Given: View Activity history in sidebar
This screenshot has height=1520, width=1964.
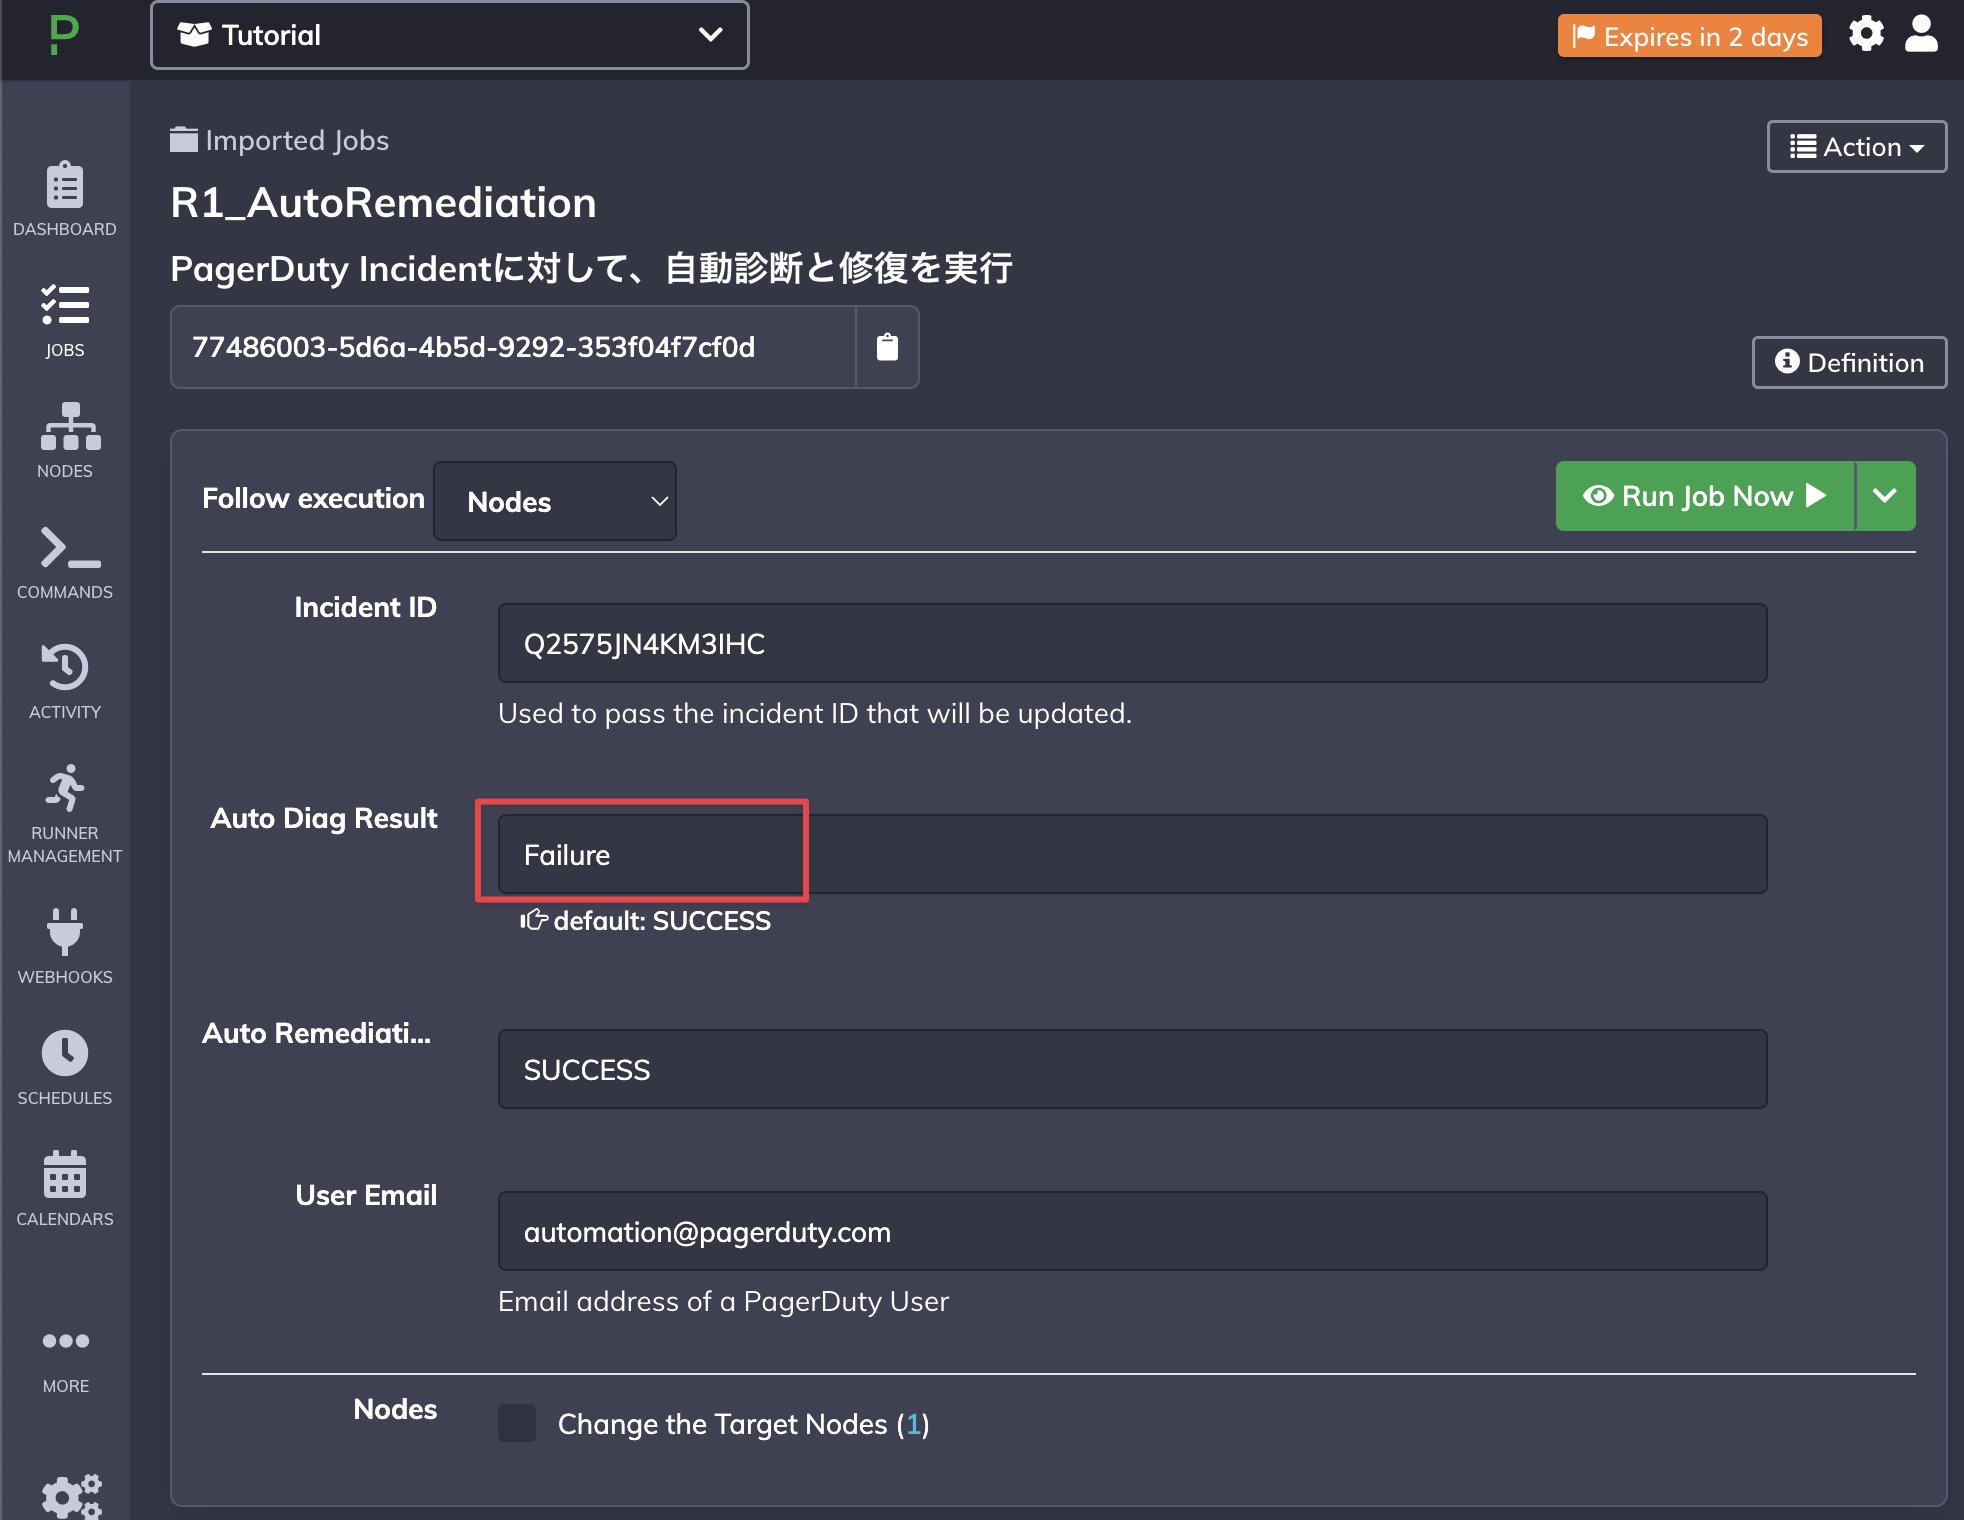Looking at the screenshot, I should click(x=65, y=682).
